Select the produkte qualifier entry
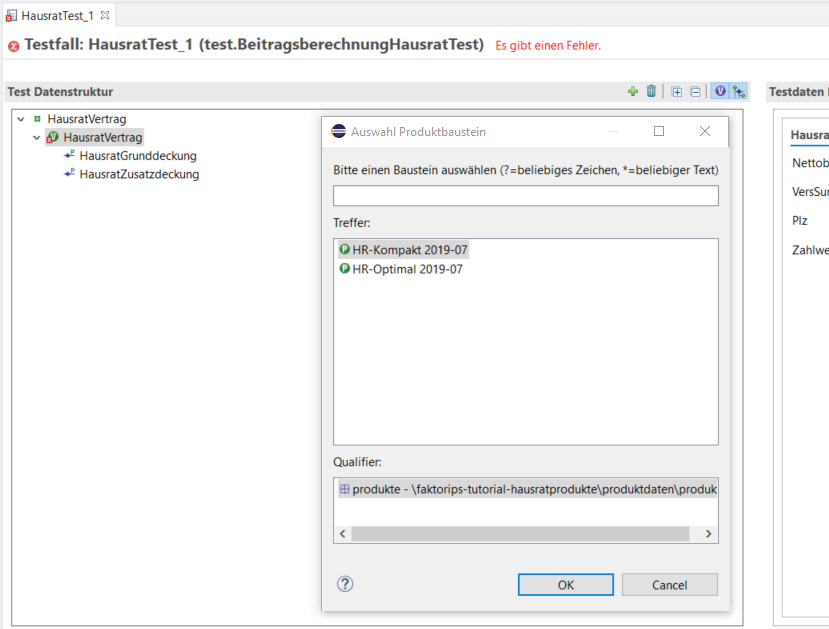829x629 pixels. [530, 490]
